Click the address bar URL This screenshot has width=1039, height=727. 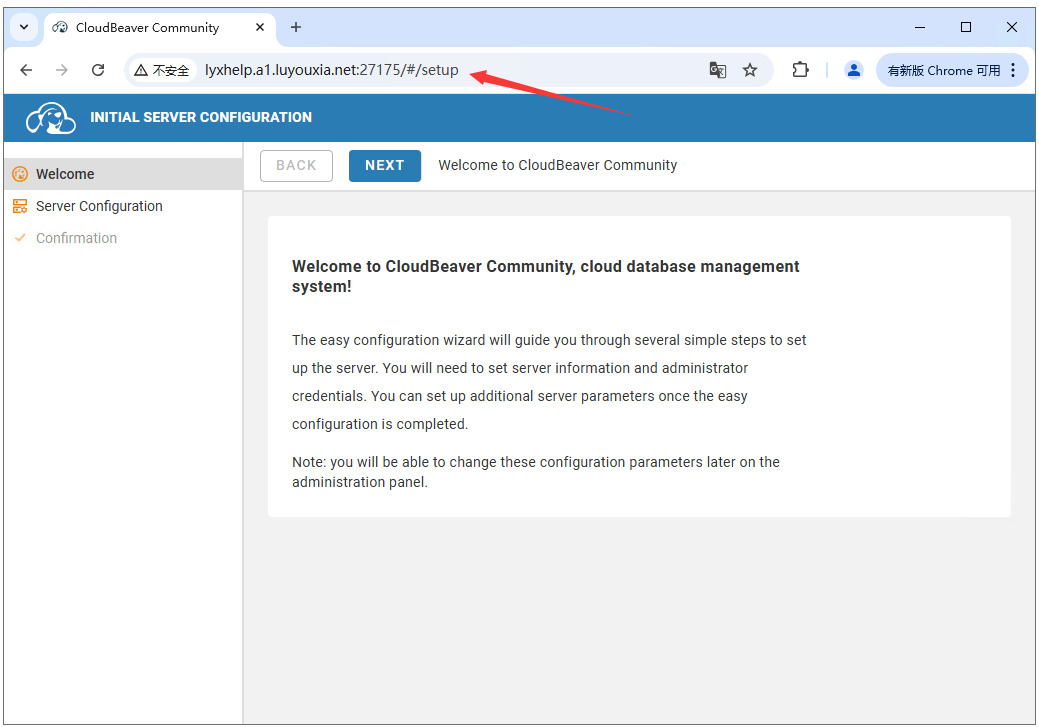coord(331,70)
